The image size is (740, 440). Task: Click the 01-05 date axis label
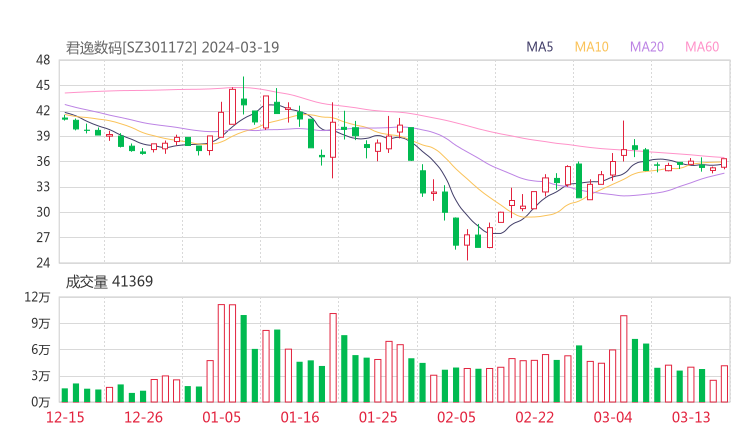pos(221,417)
